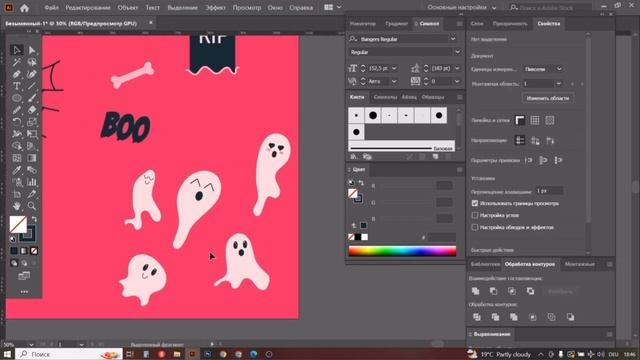Expand the font size 152,5 pt dropdown

pos(394,69)
